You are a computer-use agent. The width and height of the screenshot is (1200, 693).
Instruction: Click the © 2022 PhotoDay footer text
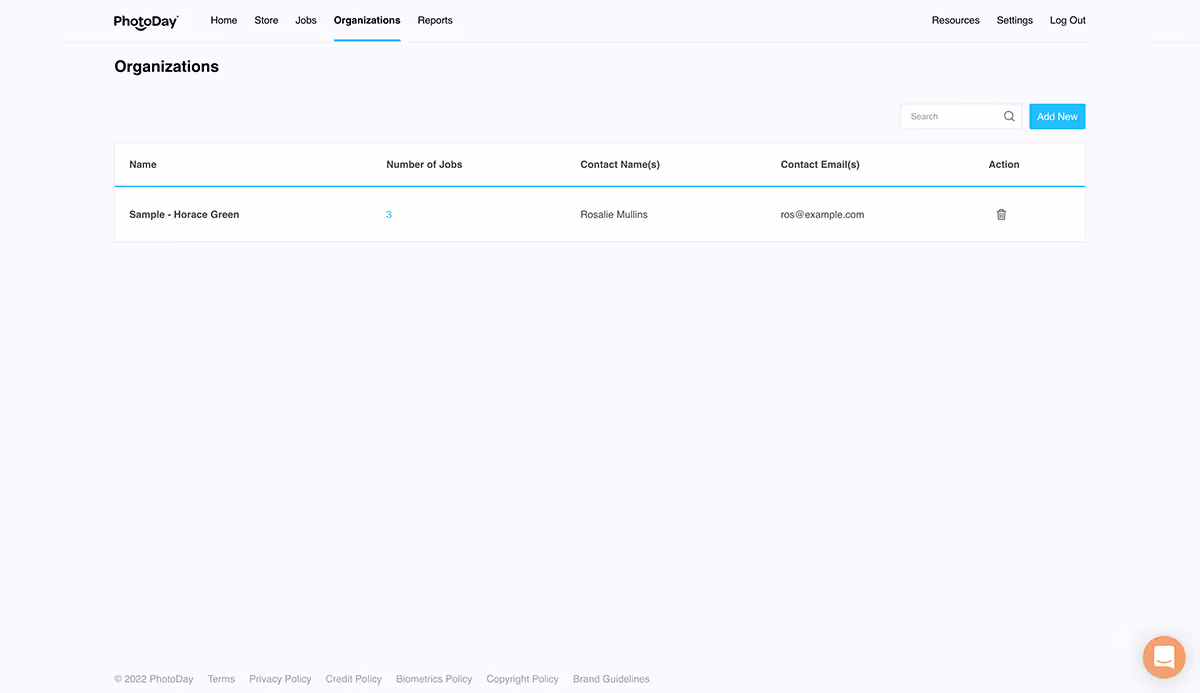pos(154,679)
